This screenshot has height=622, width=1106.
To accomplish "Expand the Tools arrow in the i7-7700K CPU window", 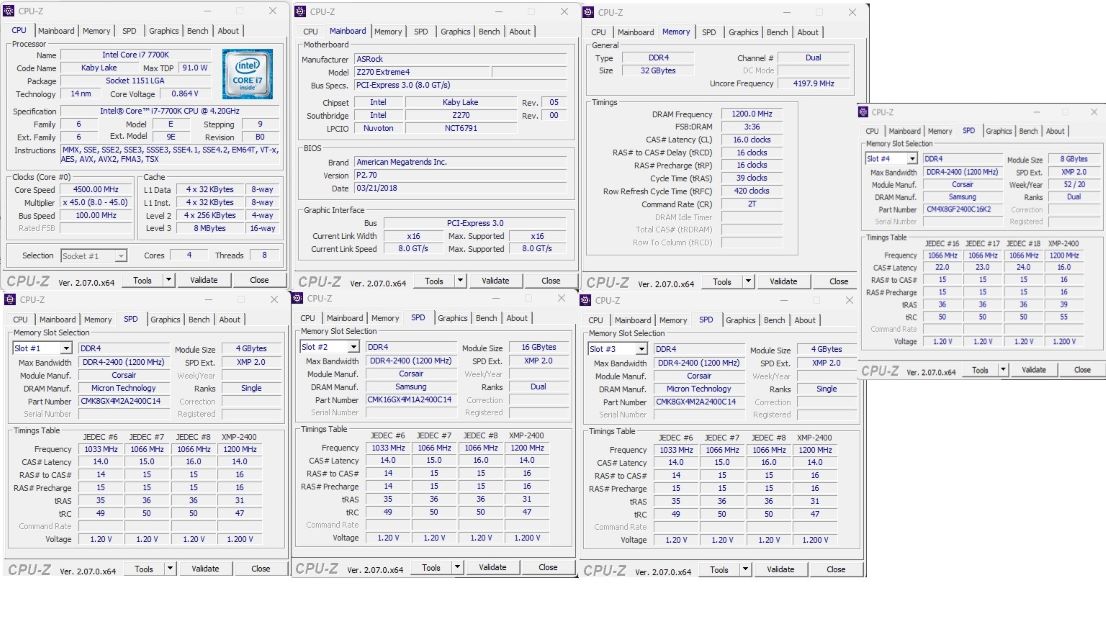I will [169, 280].
